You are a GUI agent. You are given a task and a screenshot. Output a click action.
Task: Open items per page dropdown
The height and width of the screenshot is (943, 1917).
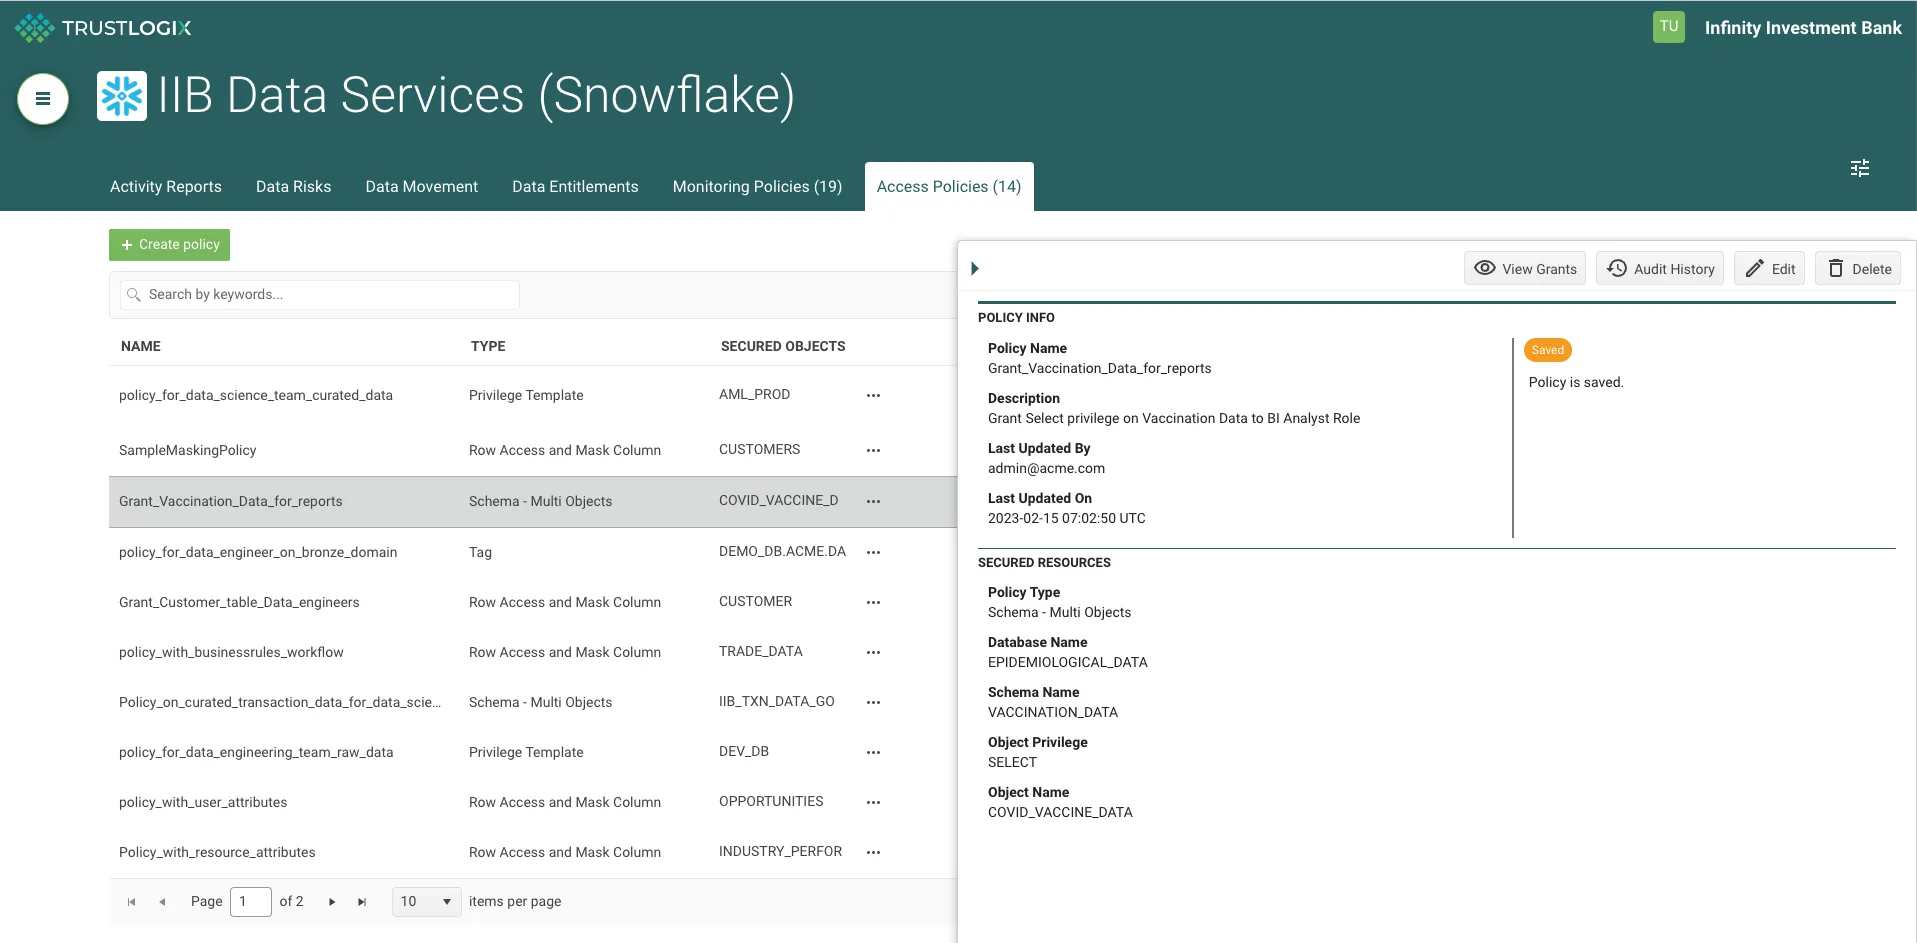pos(425,901)
